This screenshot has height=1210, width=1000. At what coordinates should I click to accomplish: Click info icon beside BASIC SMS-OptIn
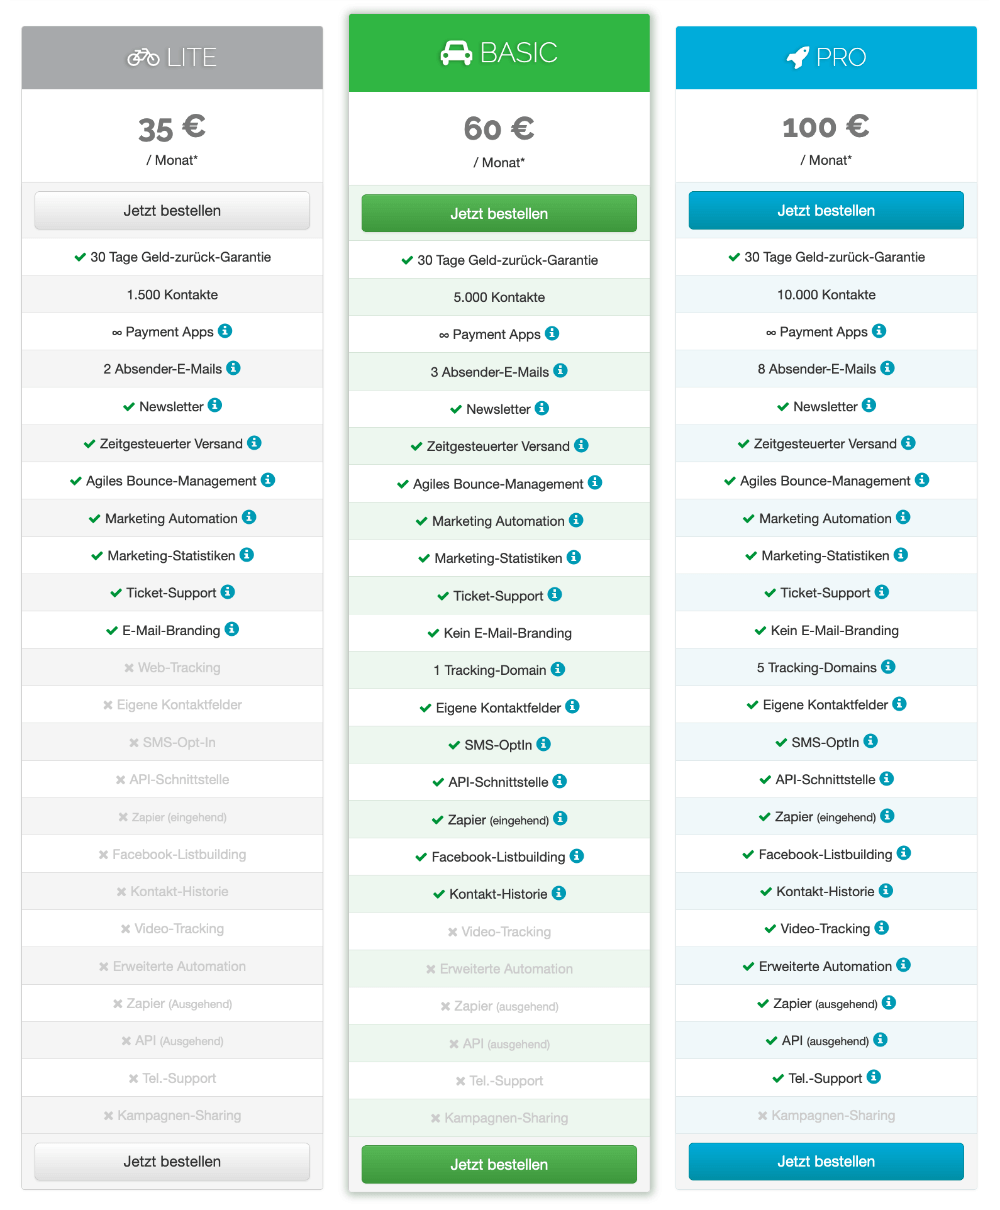coord(543,744)
